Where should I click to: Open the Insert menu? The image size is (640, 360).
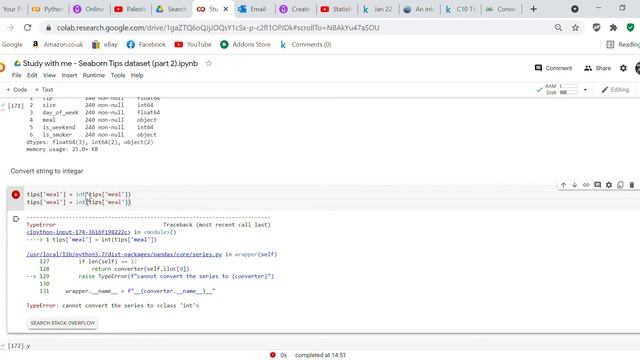[69, 75]
